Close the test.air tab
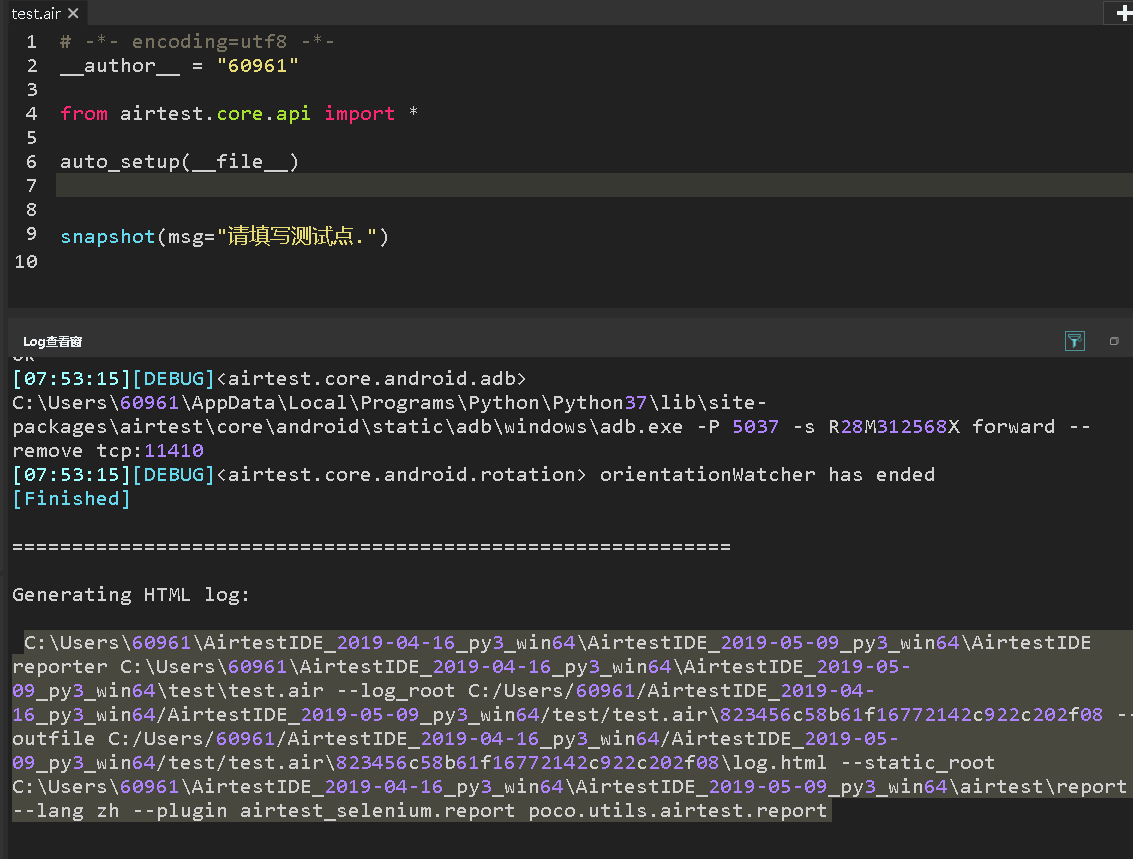This screenshot has width=1133, height=859. (x=73, y=13)
